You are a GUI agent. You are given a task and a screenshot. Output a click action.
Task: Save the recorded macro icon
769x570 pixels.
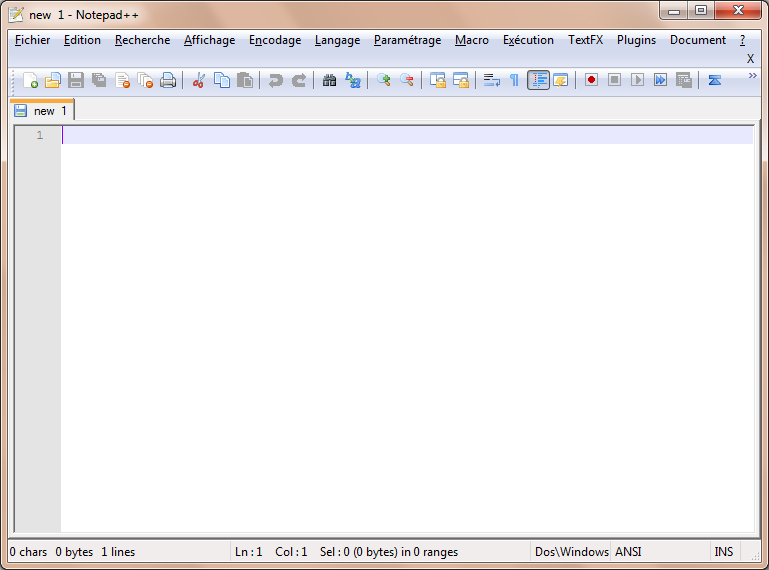tap(684, 80)
